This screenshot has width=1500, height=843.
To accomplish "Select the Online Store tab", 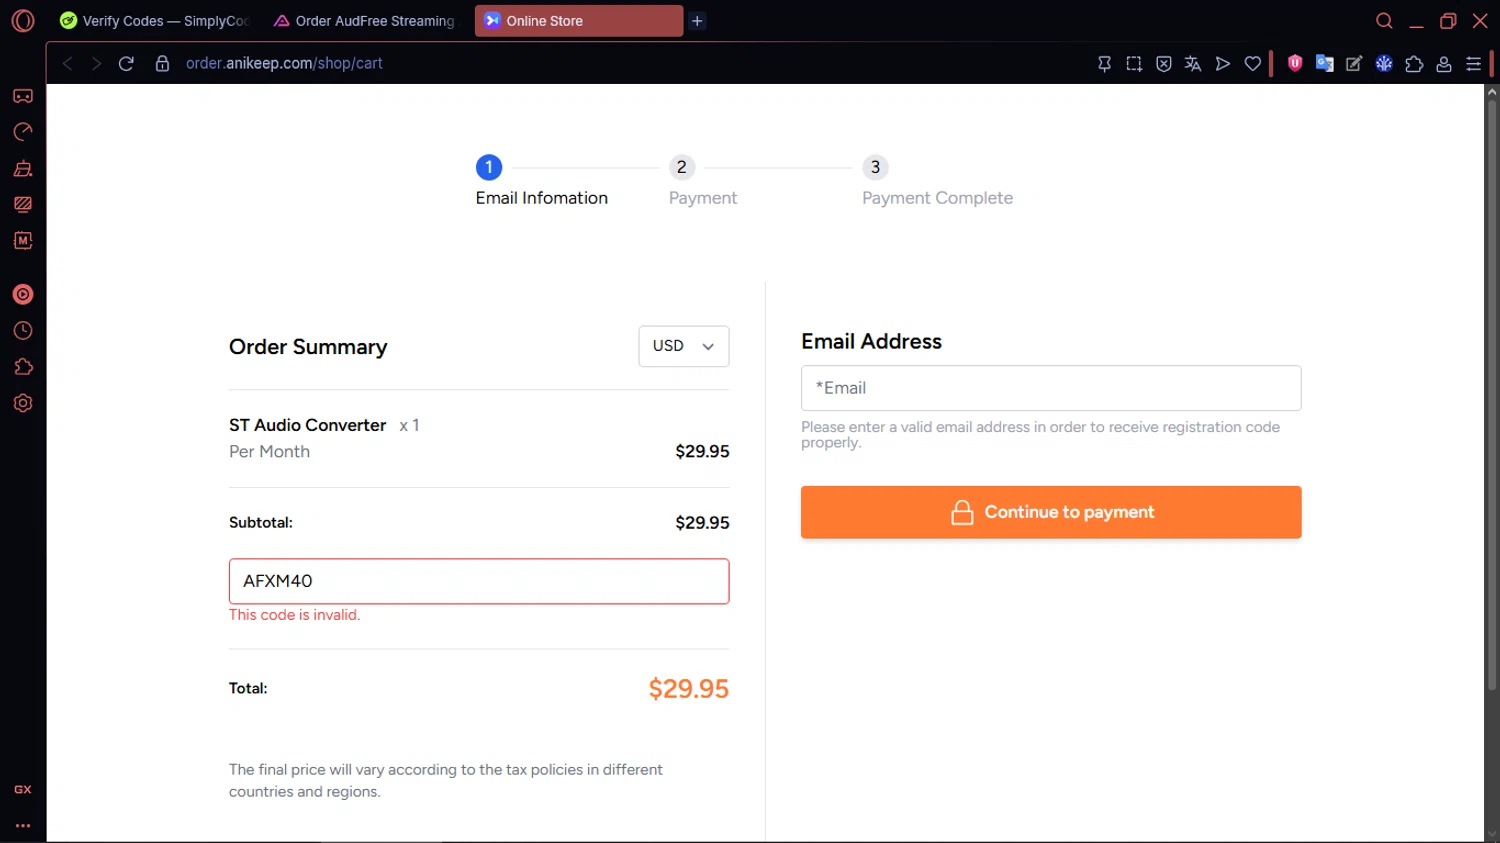I will pos(579,20).
